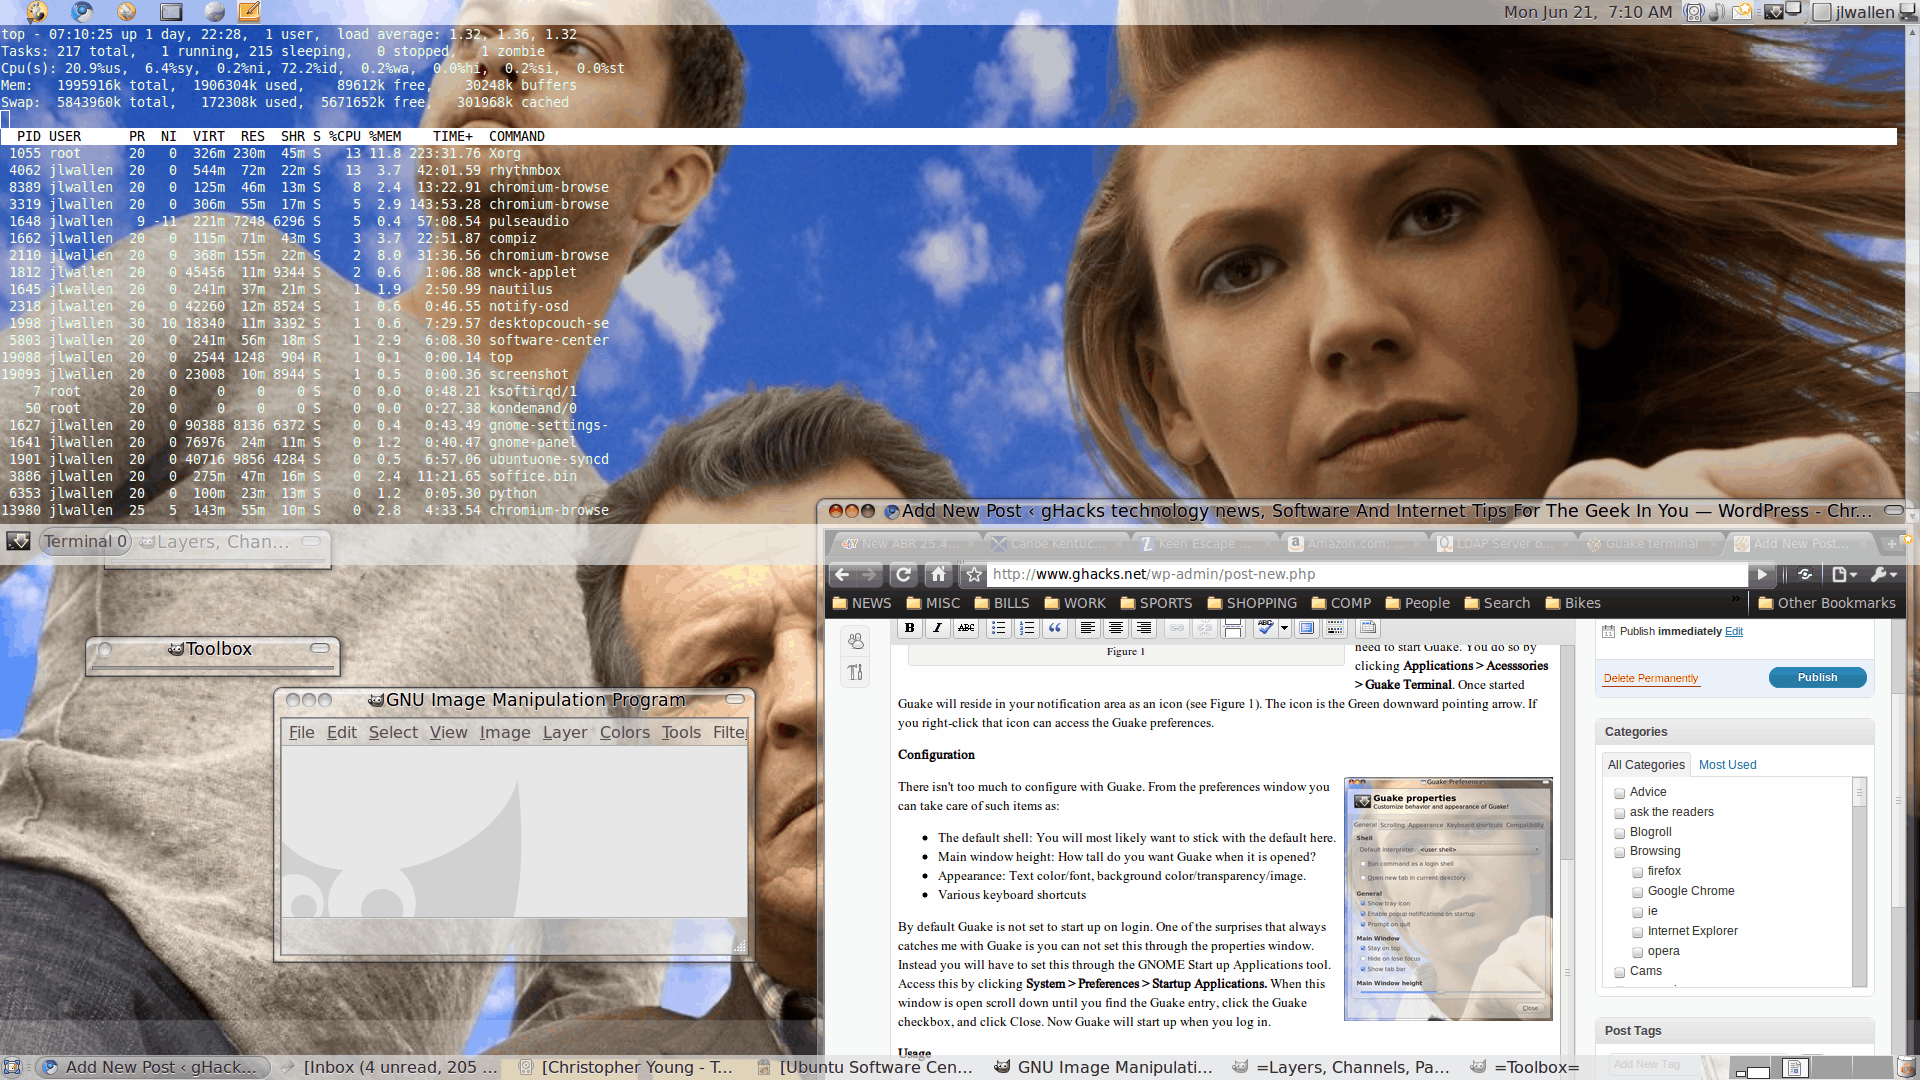Click the insert link chain icon
1920x1080 pixels.
point(1176,628)
